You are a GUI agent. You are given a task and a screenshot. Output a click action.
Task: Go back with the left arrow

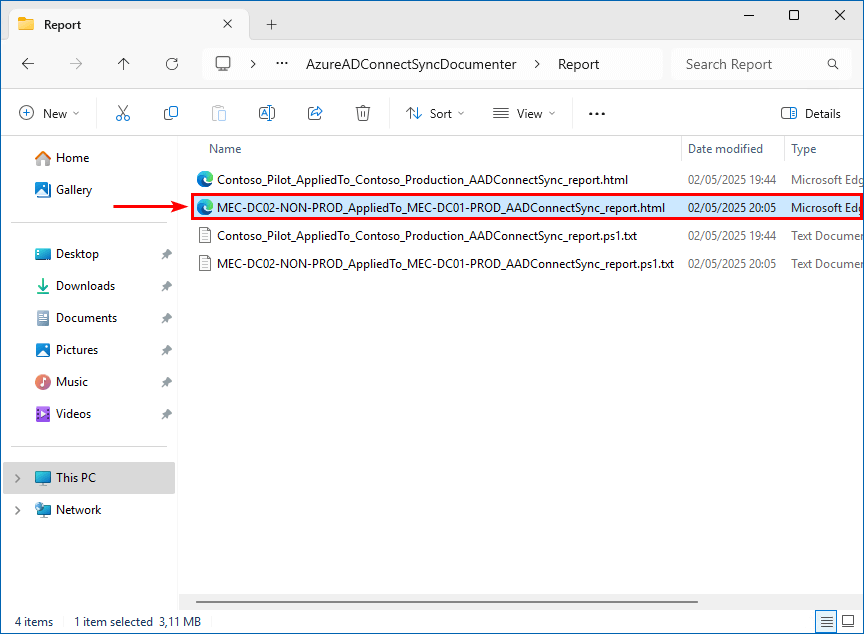(x=28, y=64)
